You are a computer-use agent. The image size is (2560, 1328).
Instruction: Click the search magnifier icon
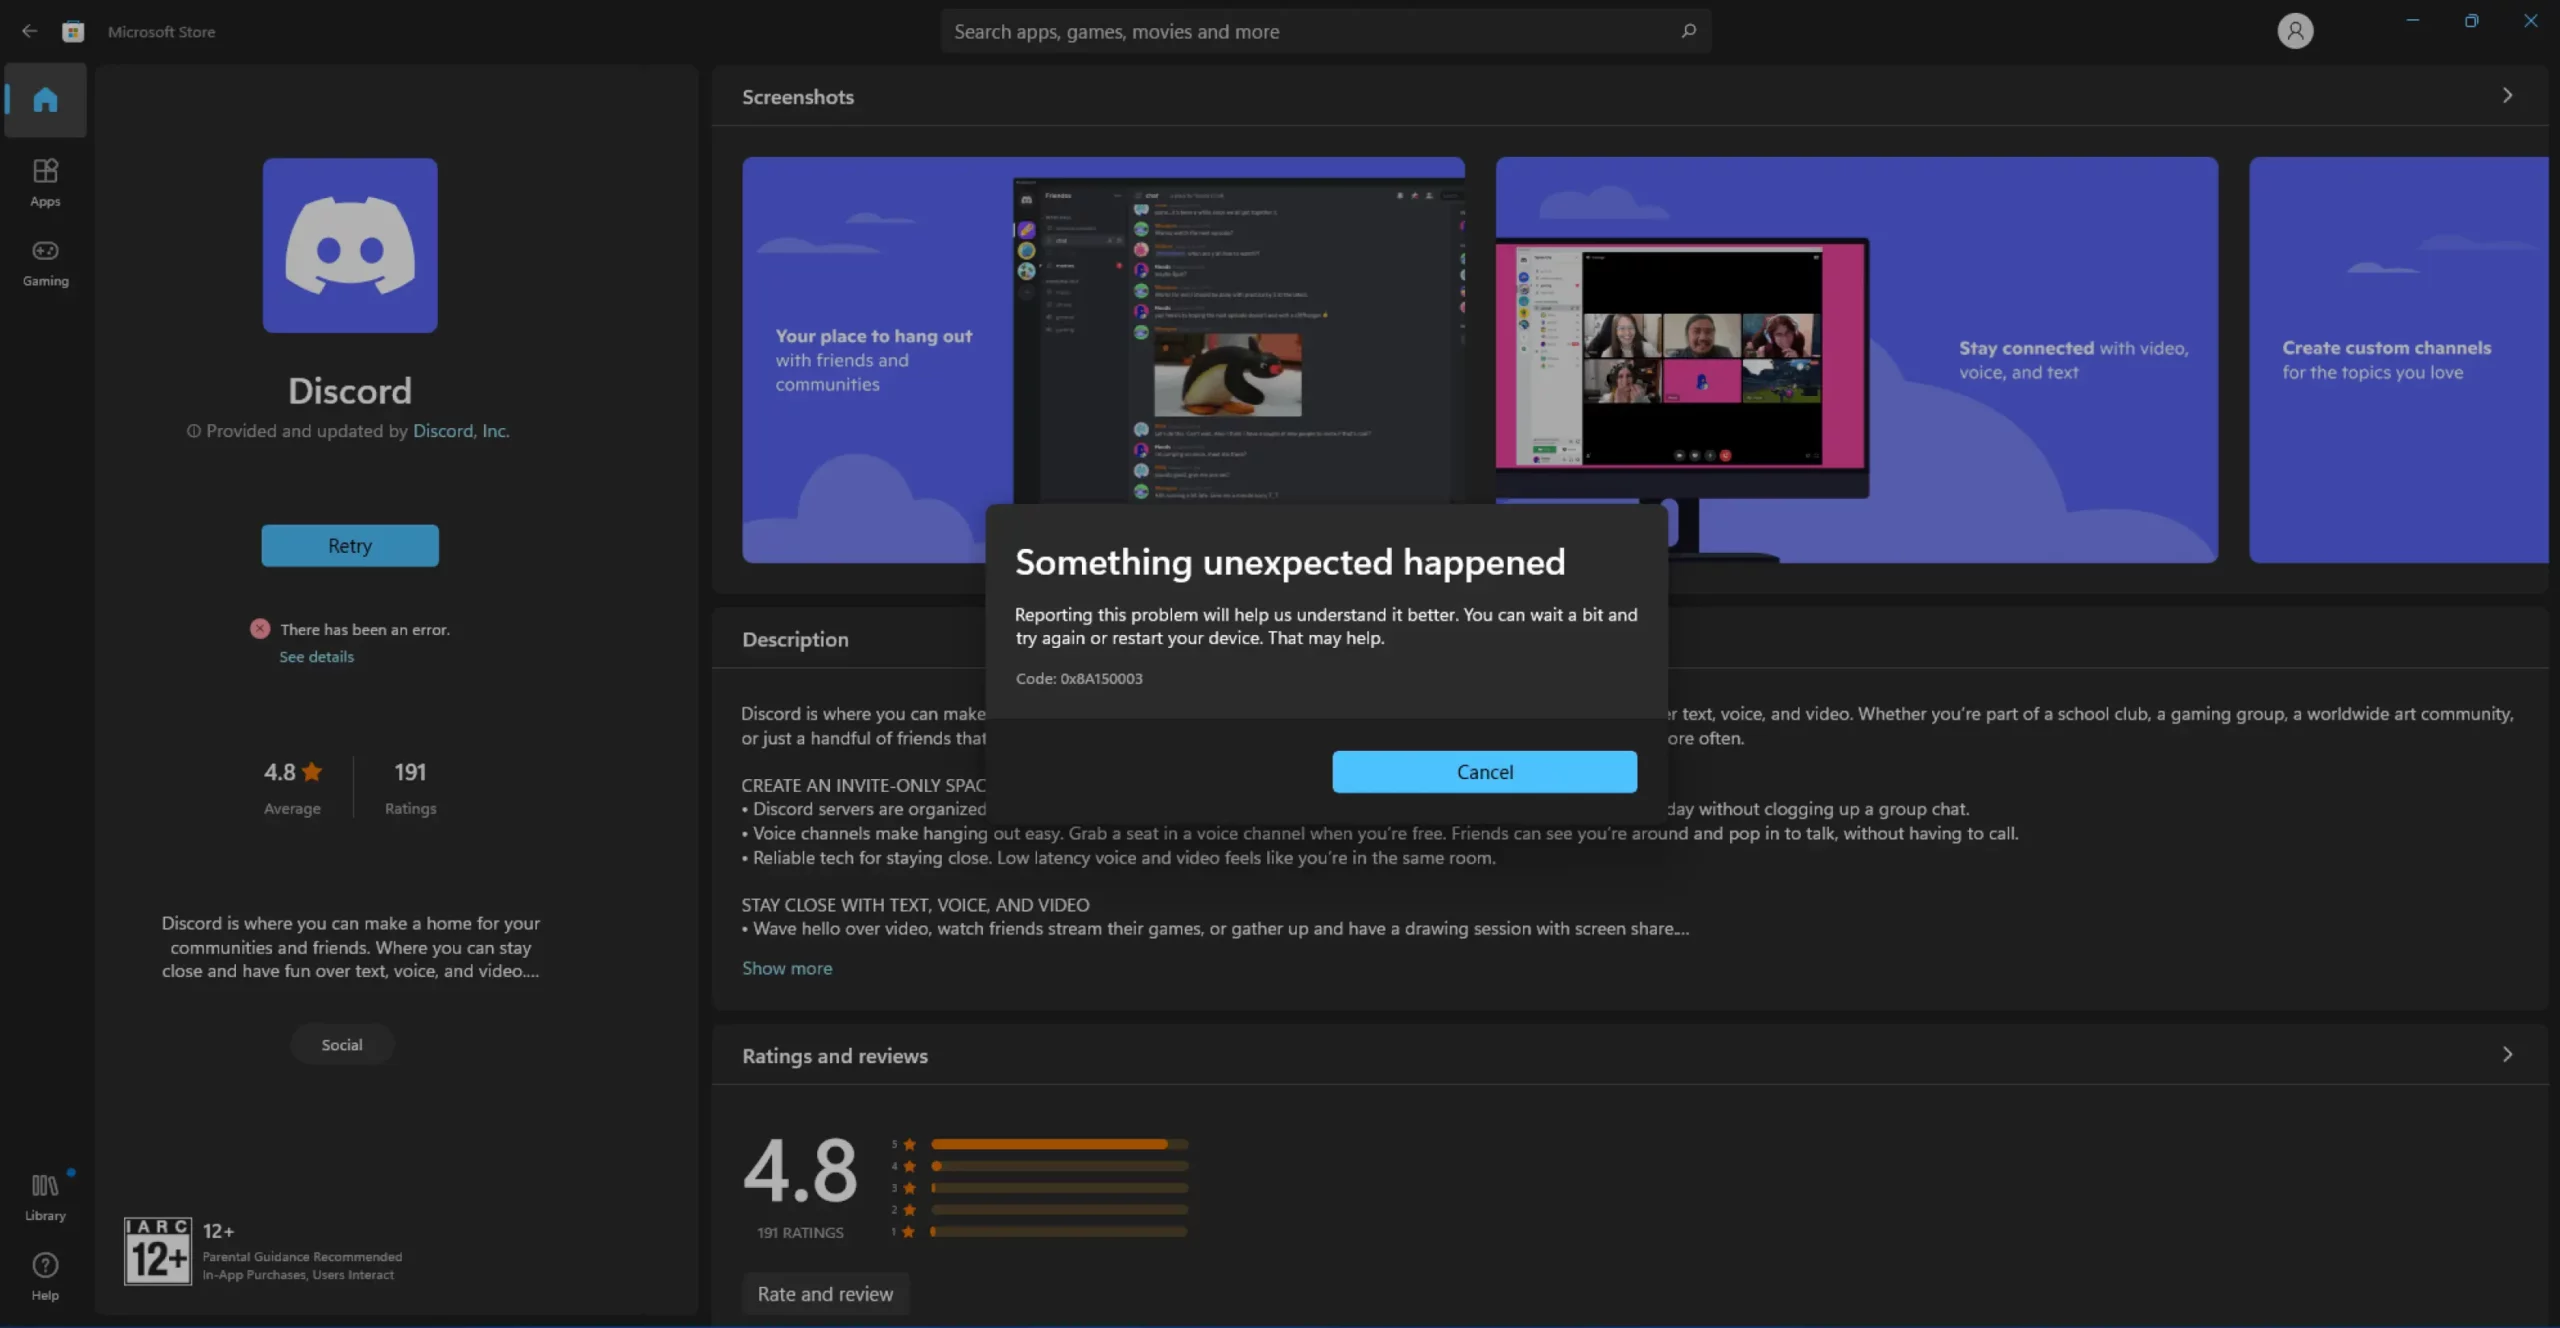(1689, 31)
